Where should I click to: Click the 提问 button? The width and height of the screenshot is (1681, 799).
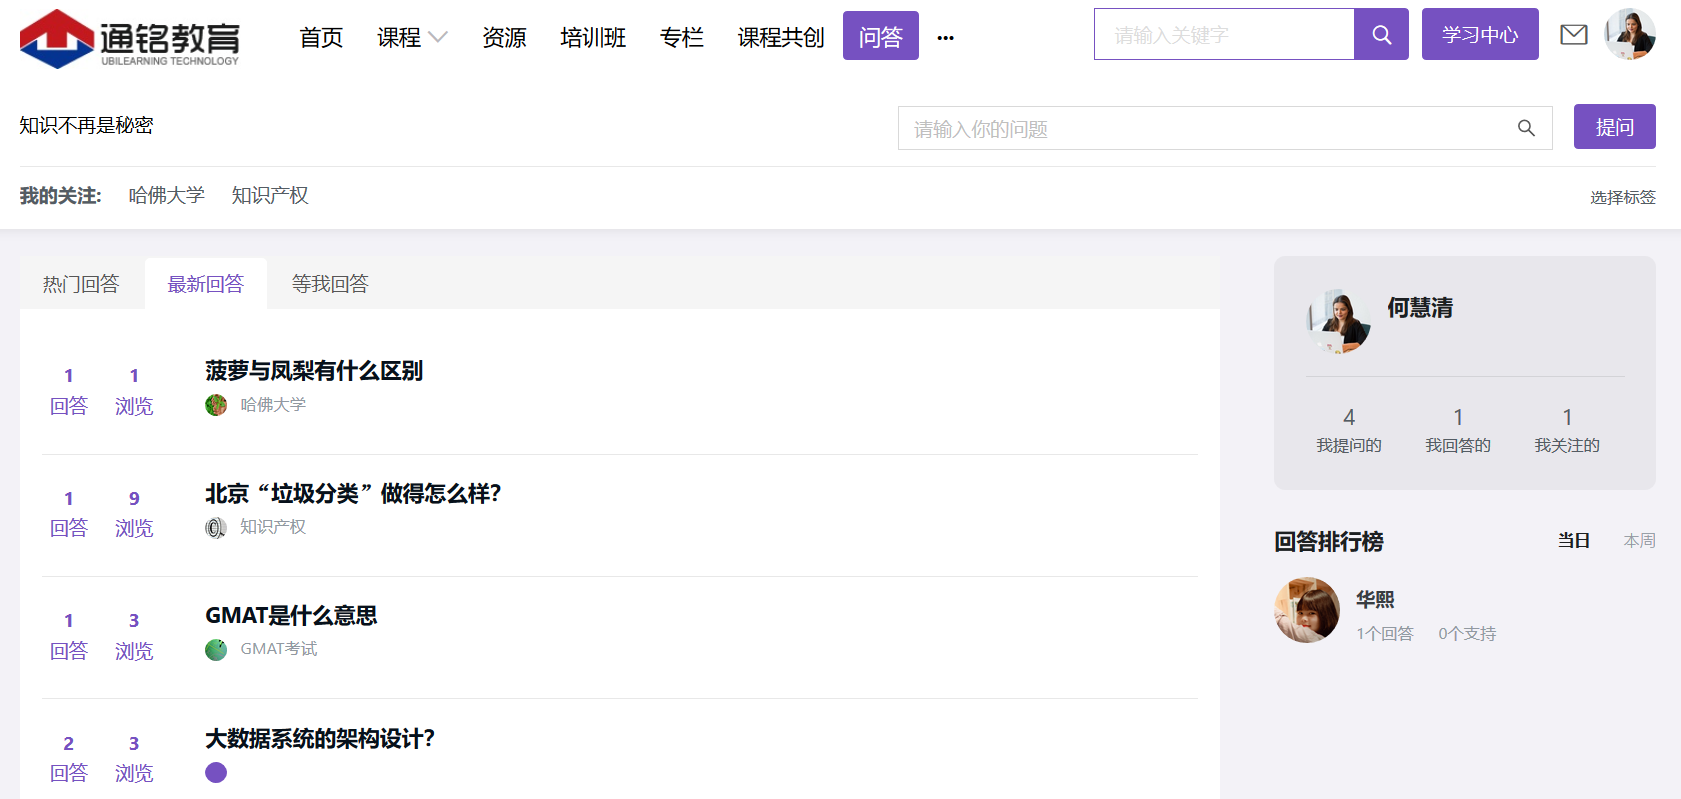(x=1614, y=127)
